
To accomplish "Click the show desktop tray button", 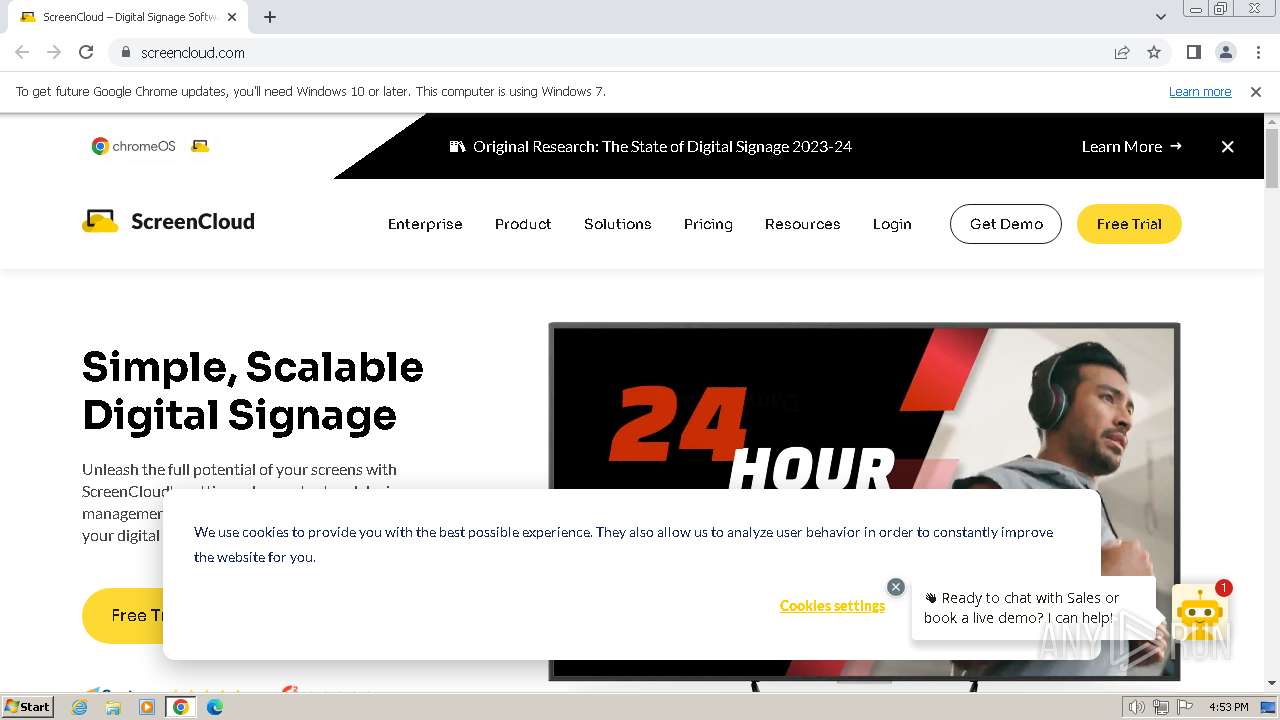I will (1268, 707).
